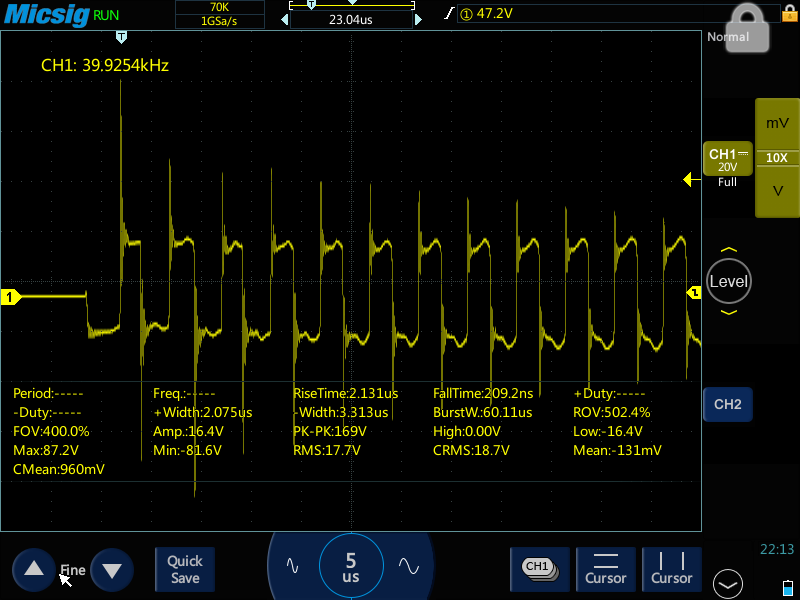Image resolution: width=800 pixels, height=600 pixels.
Task: Toggle the RUN acquisition state
Action: point(106,15)
